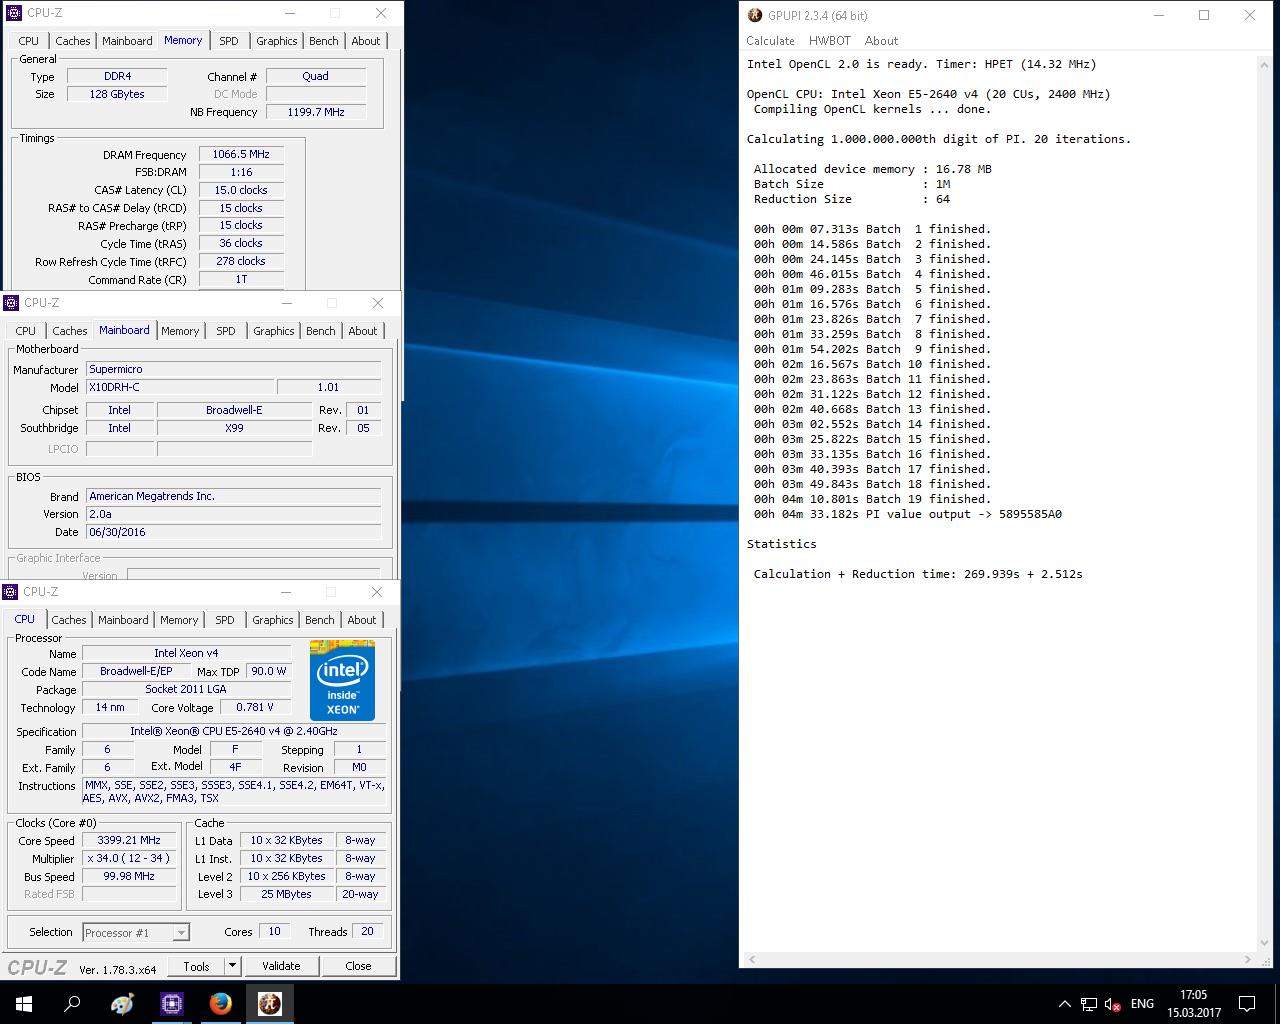
Task: Click the Intel Xeon v4 name field
Action: click(x=186, y=653)
